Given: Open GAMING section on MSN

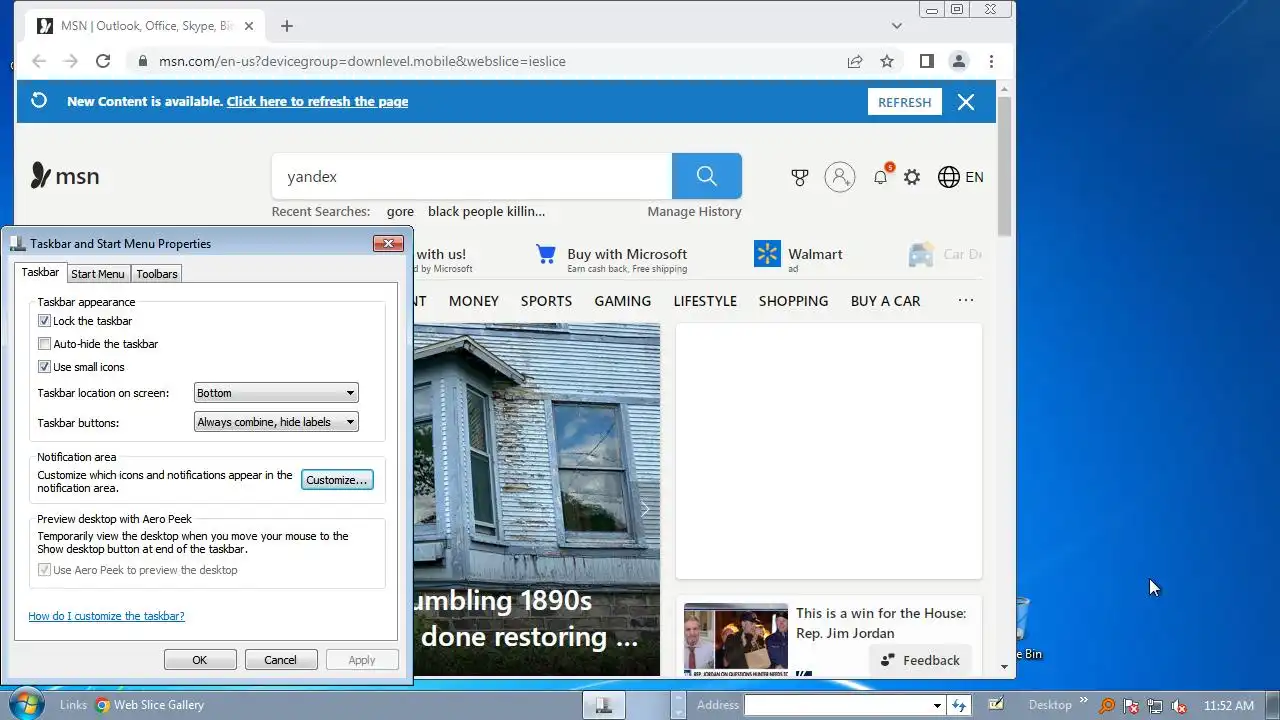Looking at the screenshot, I should click(622, 301).
